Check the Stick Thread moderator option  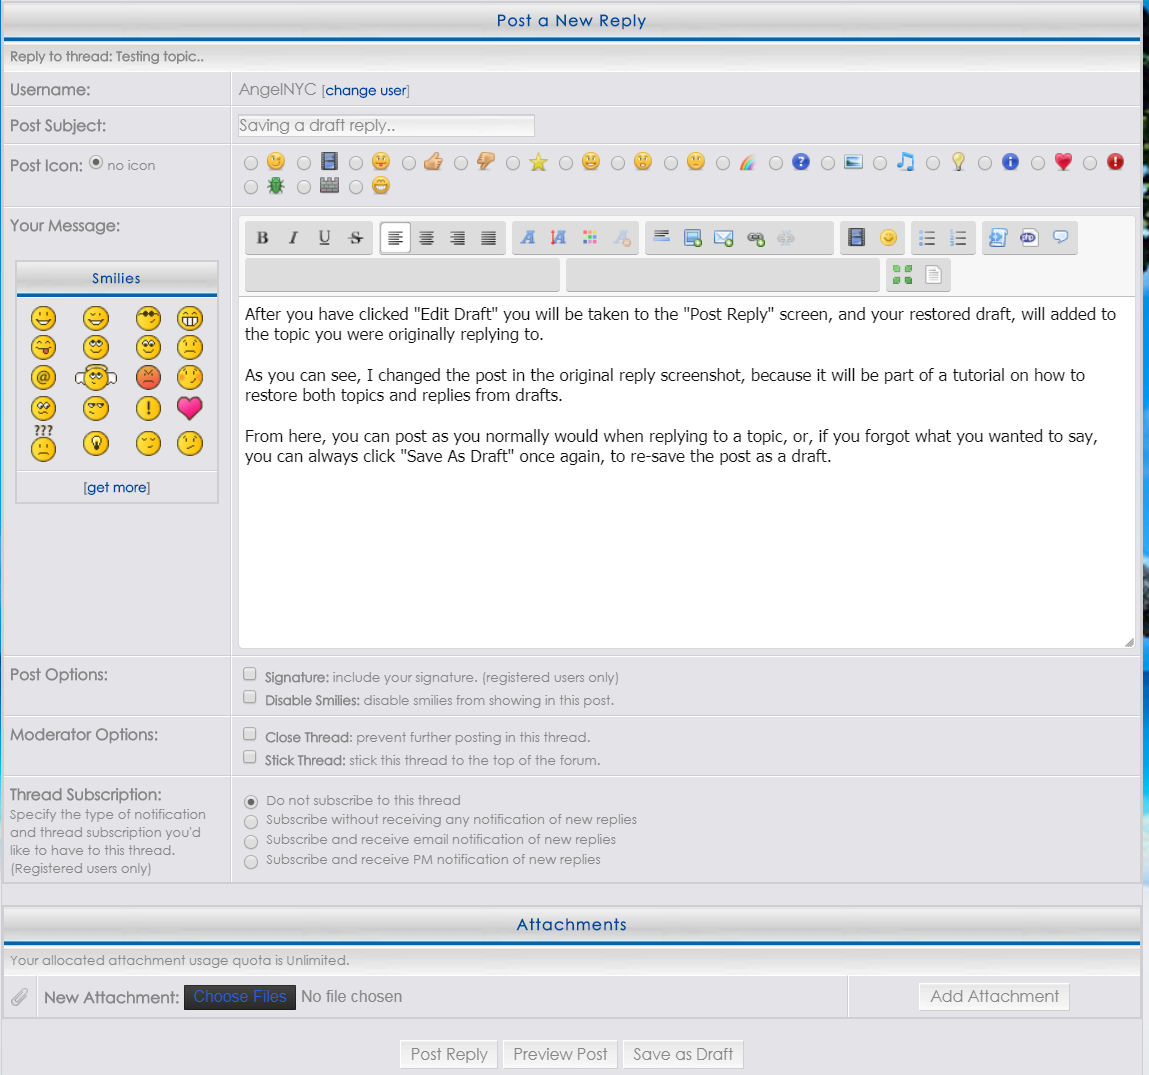pyautogui.click(x=250, y=757)
